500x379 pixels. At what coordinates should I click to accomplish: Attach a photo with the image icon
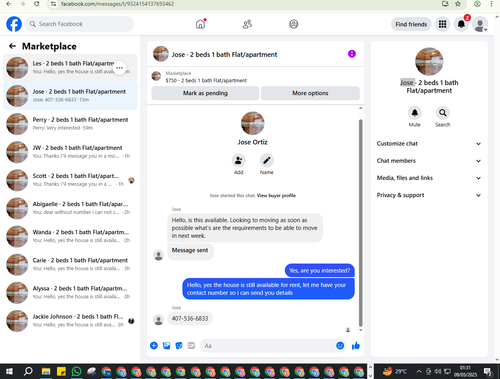(x=166, y=346)
